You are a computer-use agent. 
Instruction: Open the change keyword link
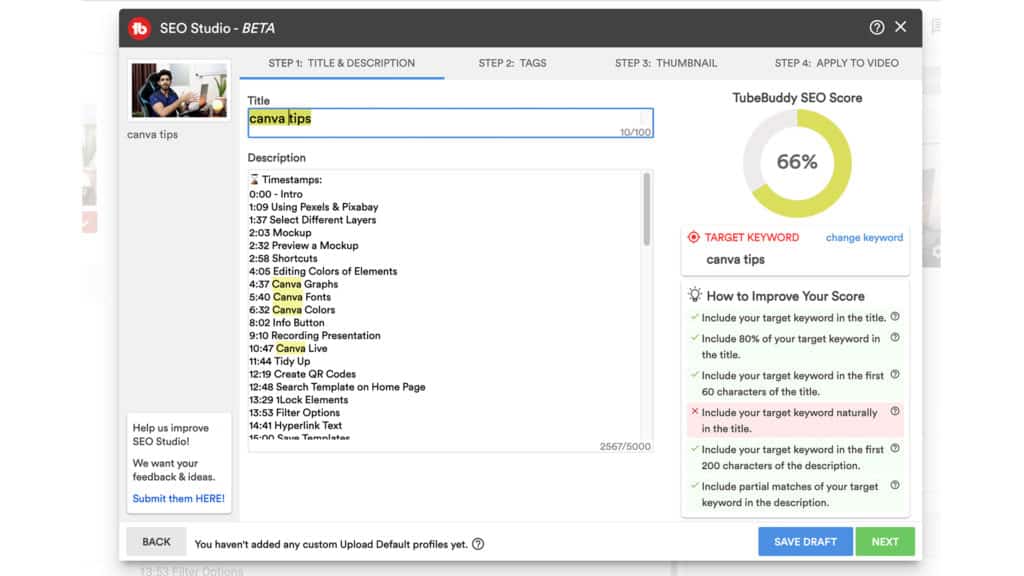tap(864, 237)
